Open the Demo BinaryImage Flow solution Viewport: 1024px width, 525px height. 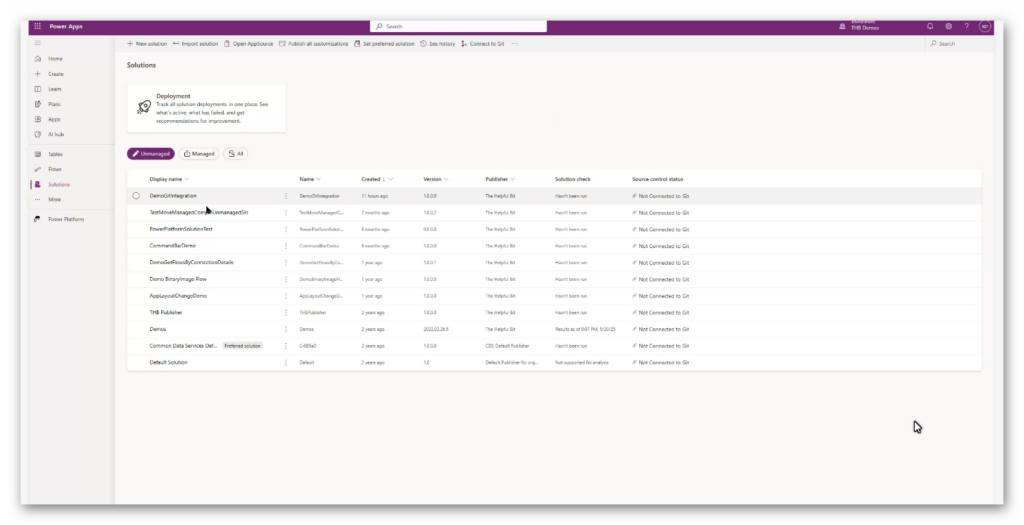tap(178, 279)
